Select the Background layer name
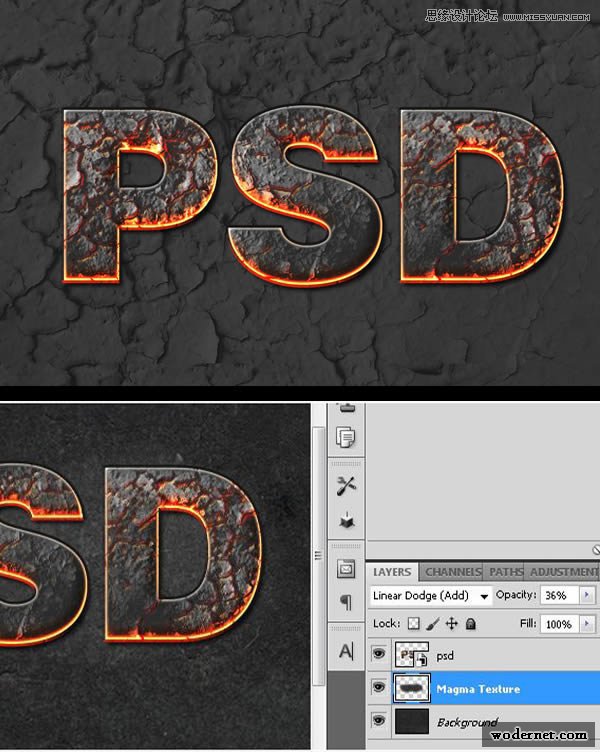This screenshot has height=752, width=600. [x=468, y=722]
